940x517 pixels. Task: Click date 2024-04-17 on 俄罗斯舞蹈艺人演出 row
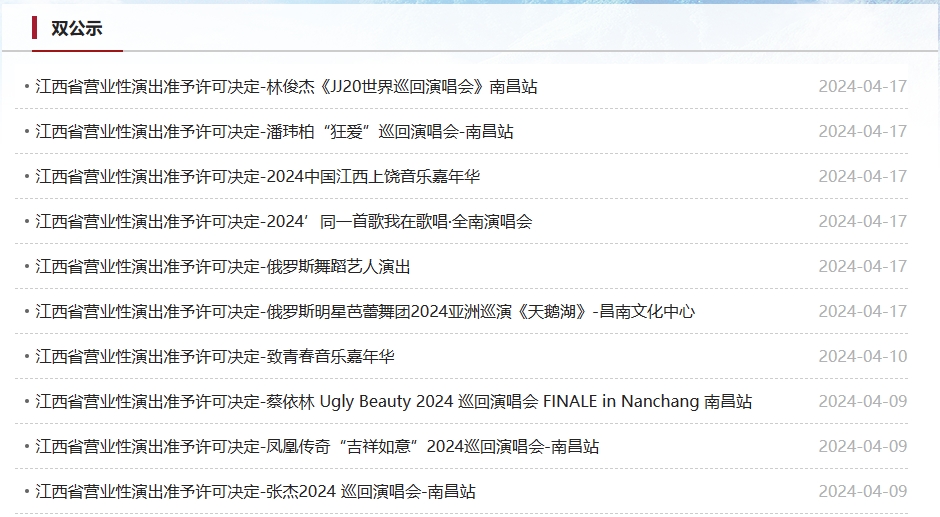(863, 266)
